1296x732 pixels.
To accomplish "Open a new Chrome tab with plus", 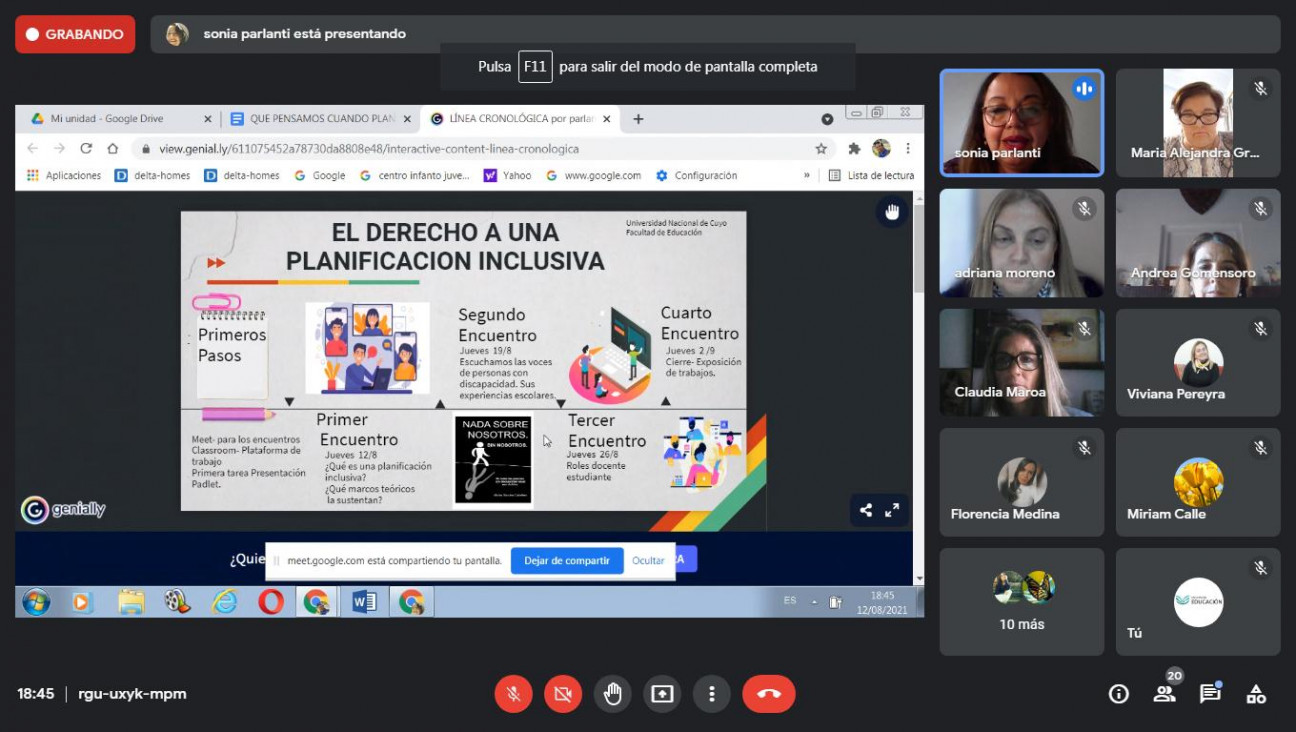I will [638, 119].
